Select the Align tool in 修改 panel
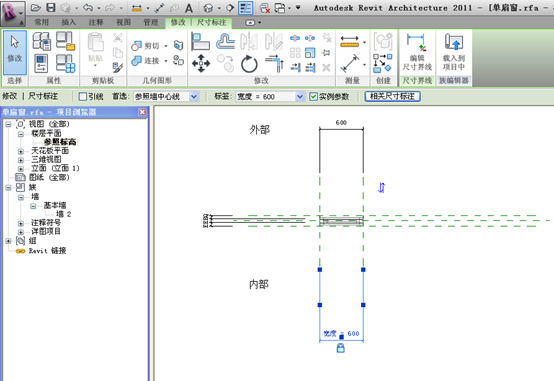554x381 pixels. 200,41
